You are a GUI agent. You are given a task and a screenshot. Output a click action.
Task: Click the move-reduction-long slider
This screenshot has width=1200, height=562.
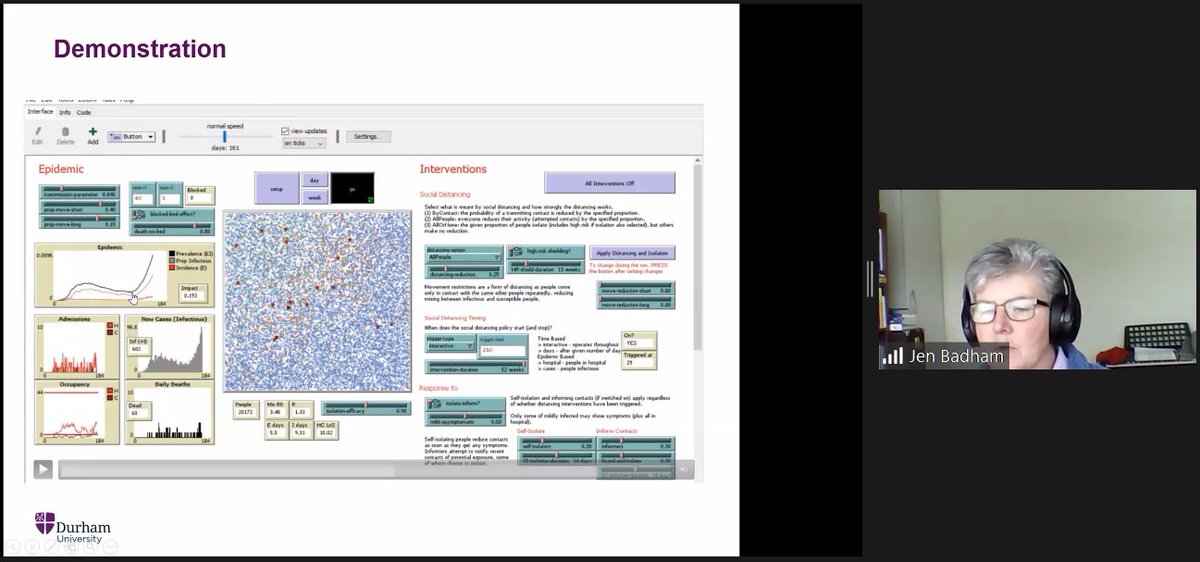click(635, 303)
